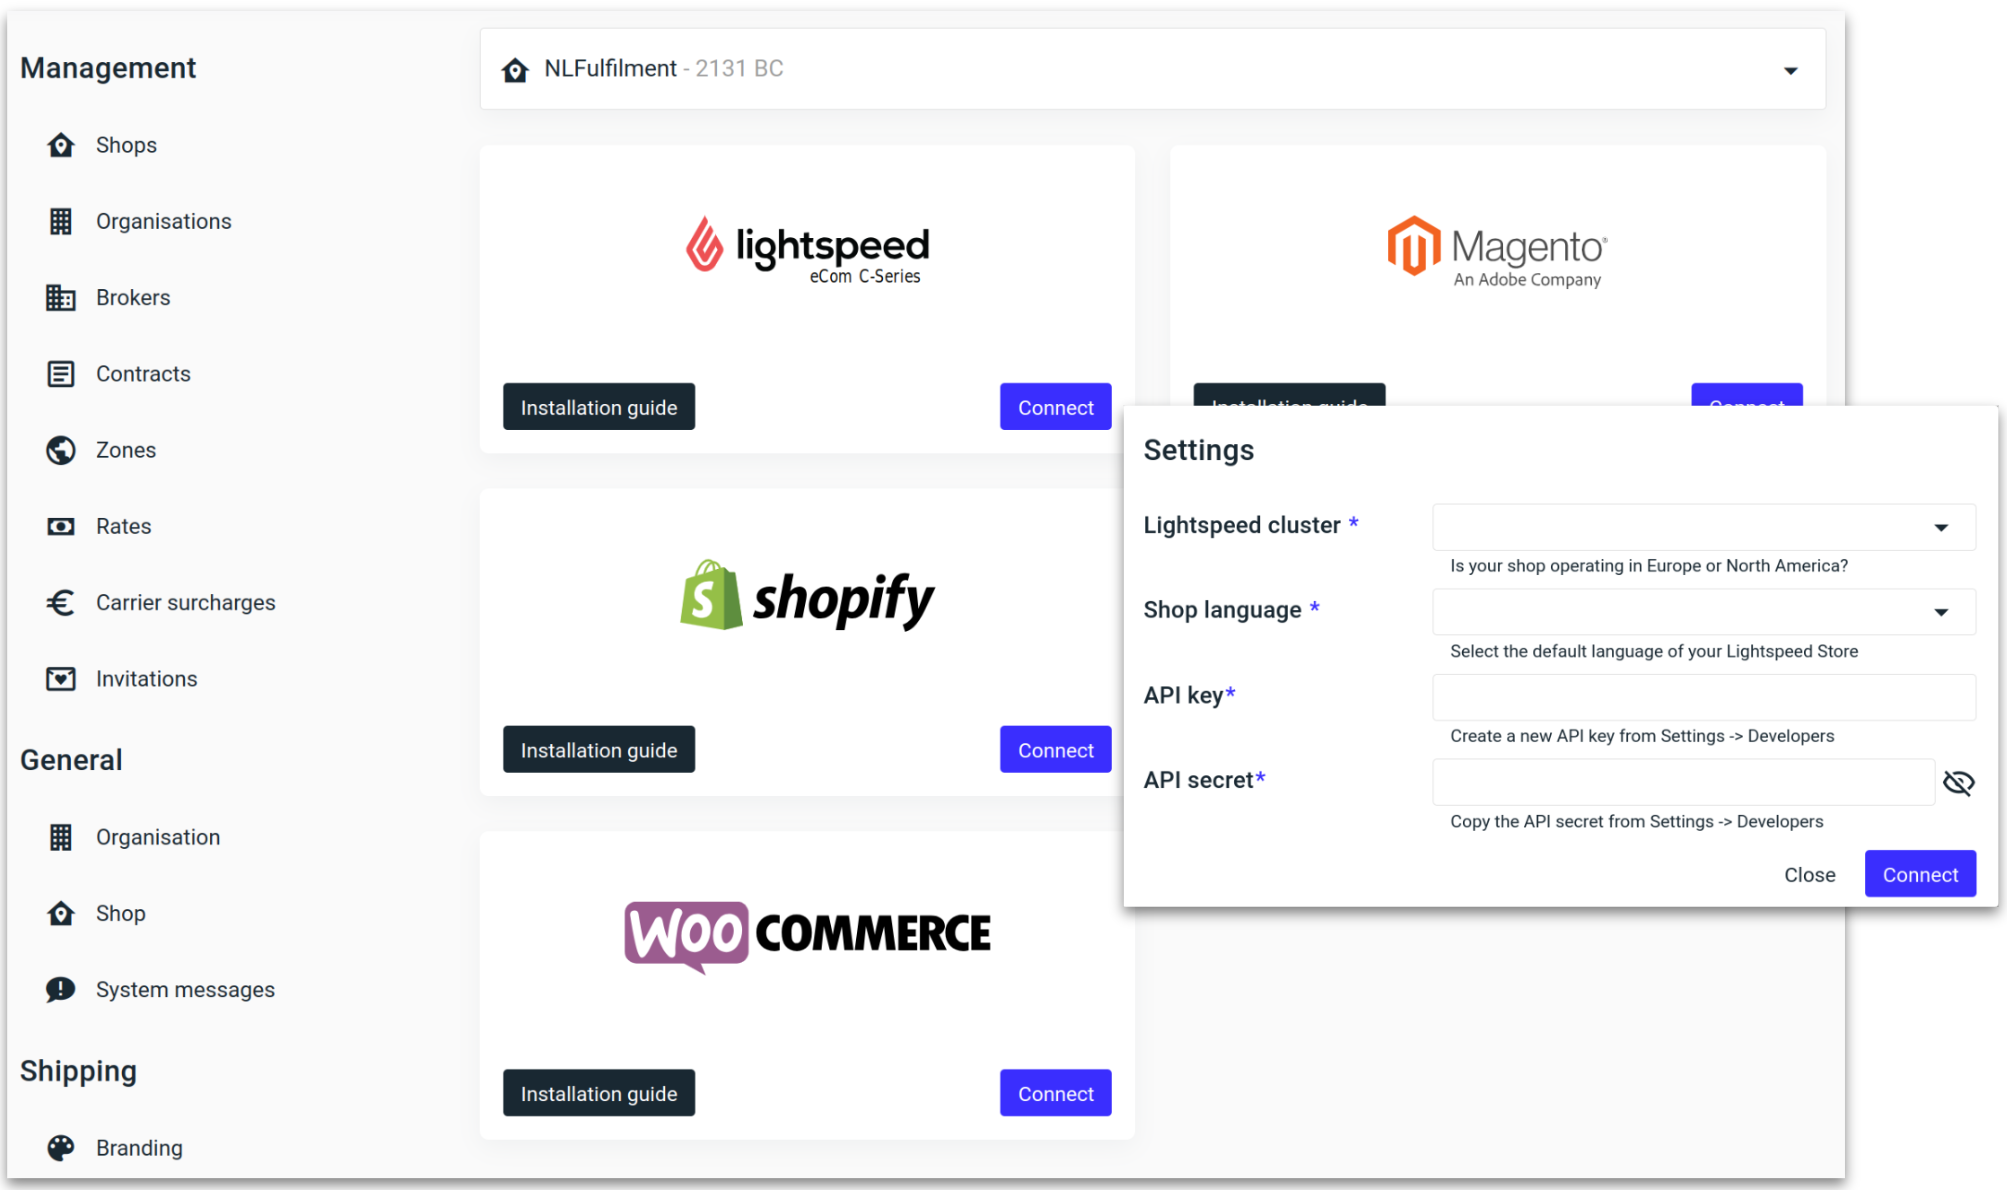This screenshot has width=2007, height=1190.
Task: Open the Organisation item under General
Action: [x=158, y=838]
